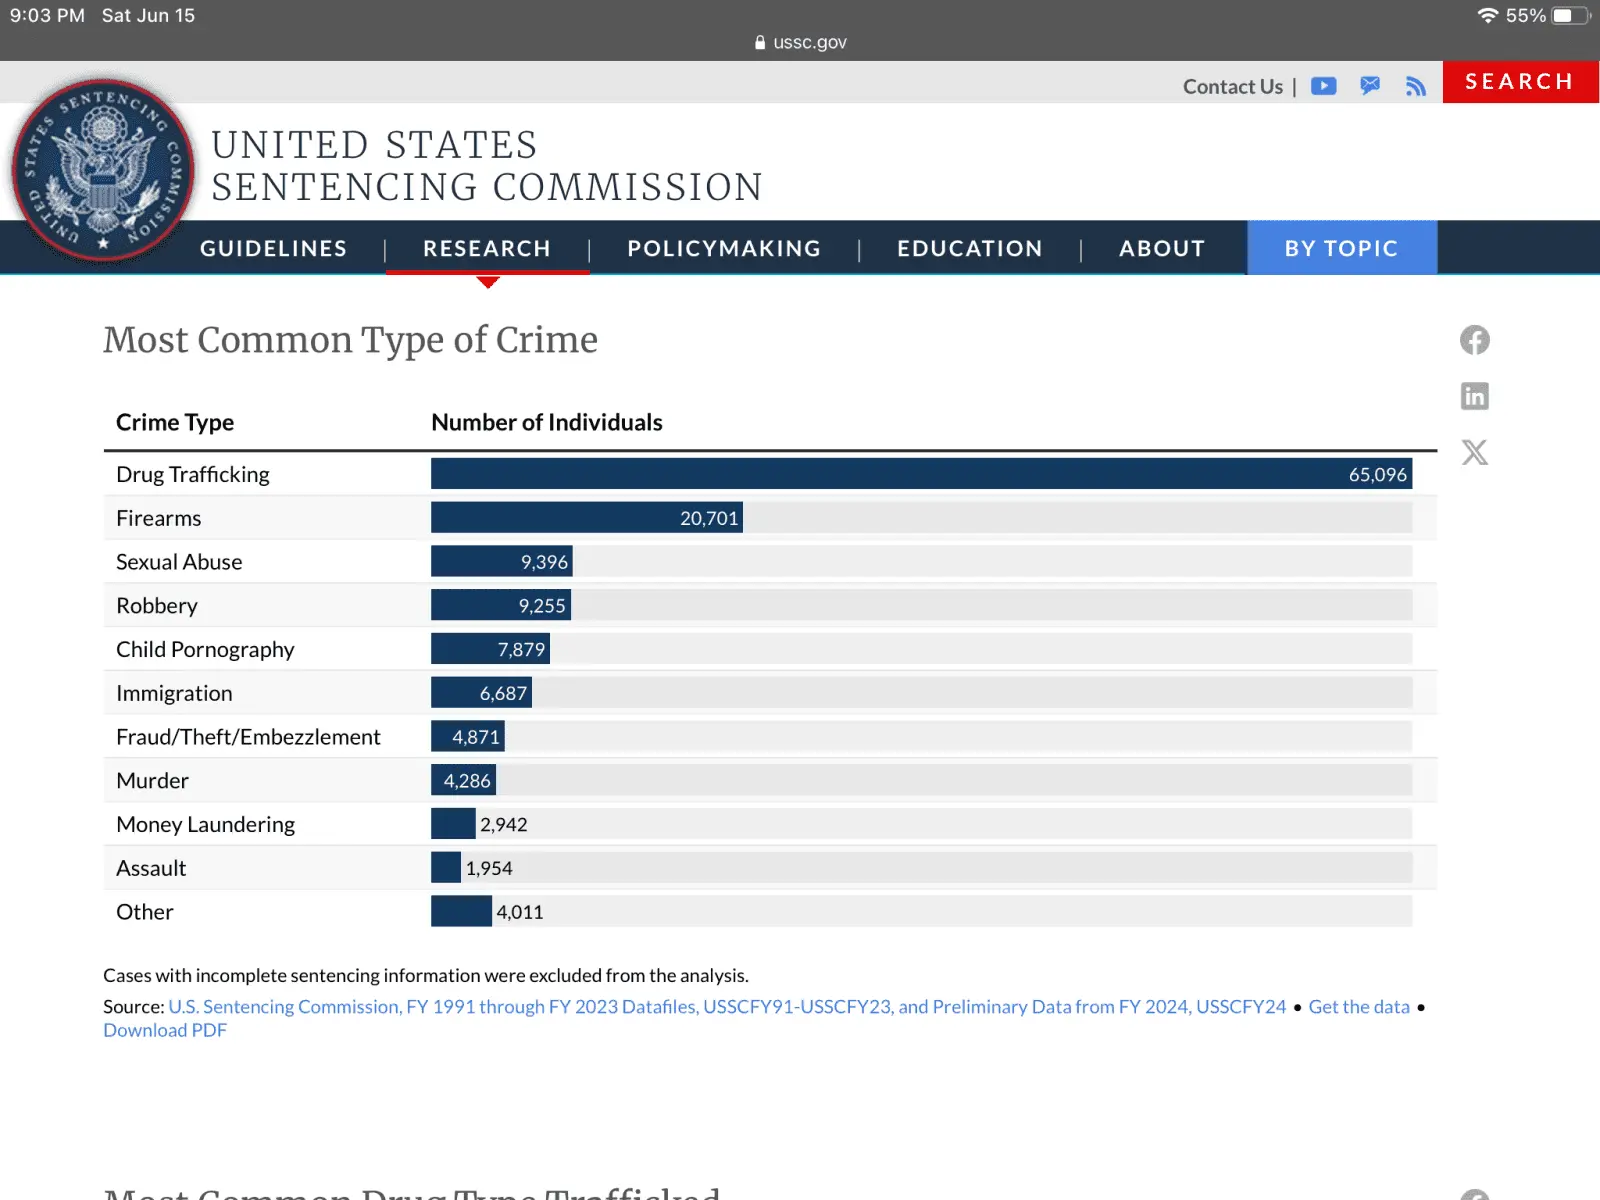Click the Sentencing Commission seal logo

(x=103, y=170)
